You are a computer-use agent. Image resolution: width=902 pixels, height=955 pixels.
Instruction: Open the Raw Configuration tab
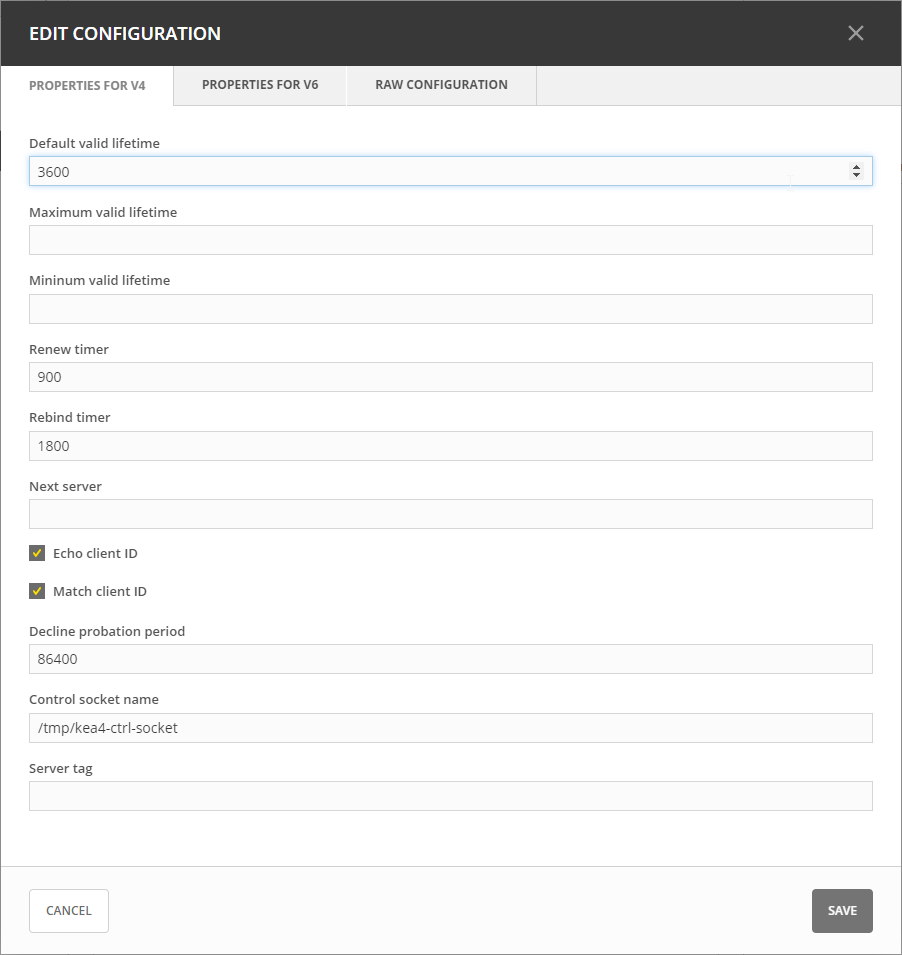point(441,85)
